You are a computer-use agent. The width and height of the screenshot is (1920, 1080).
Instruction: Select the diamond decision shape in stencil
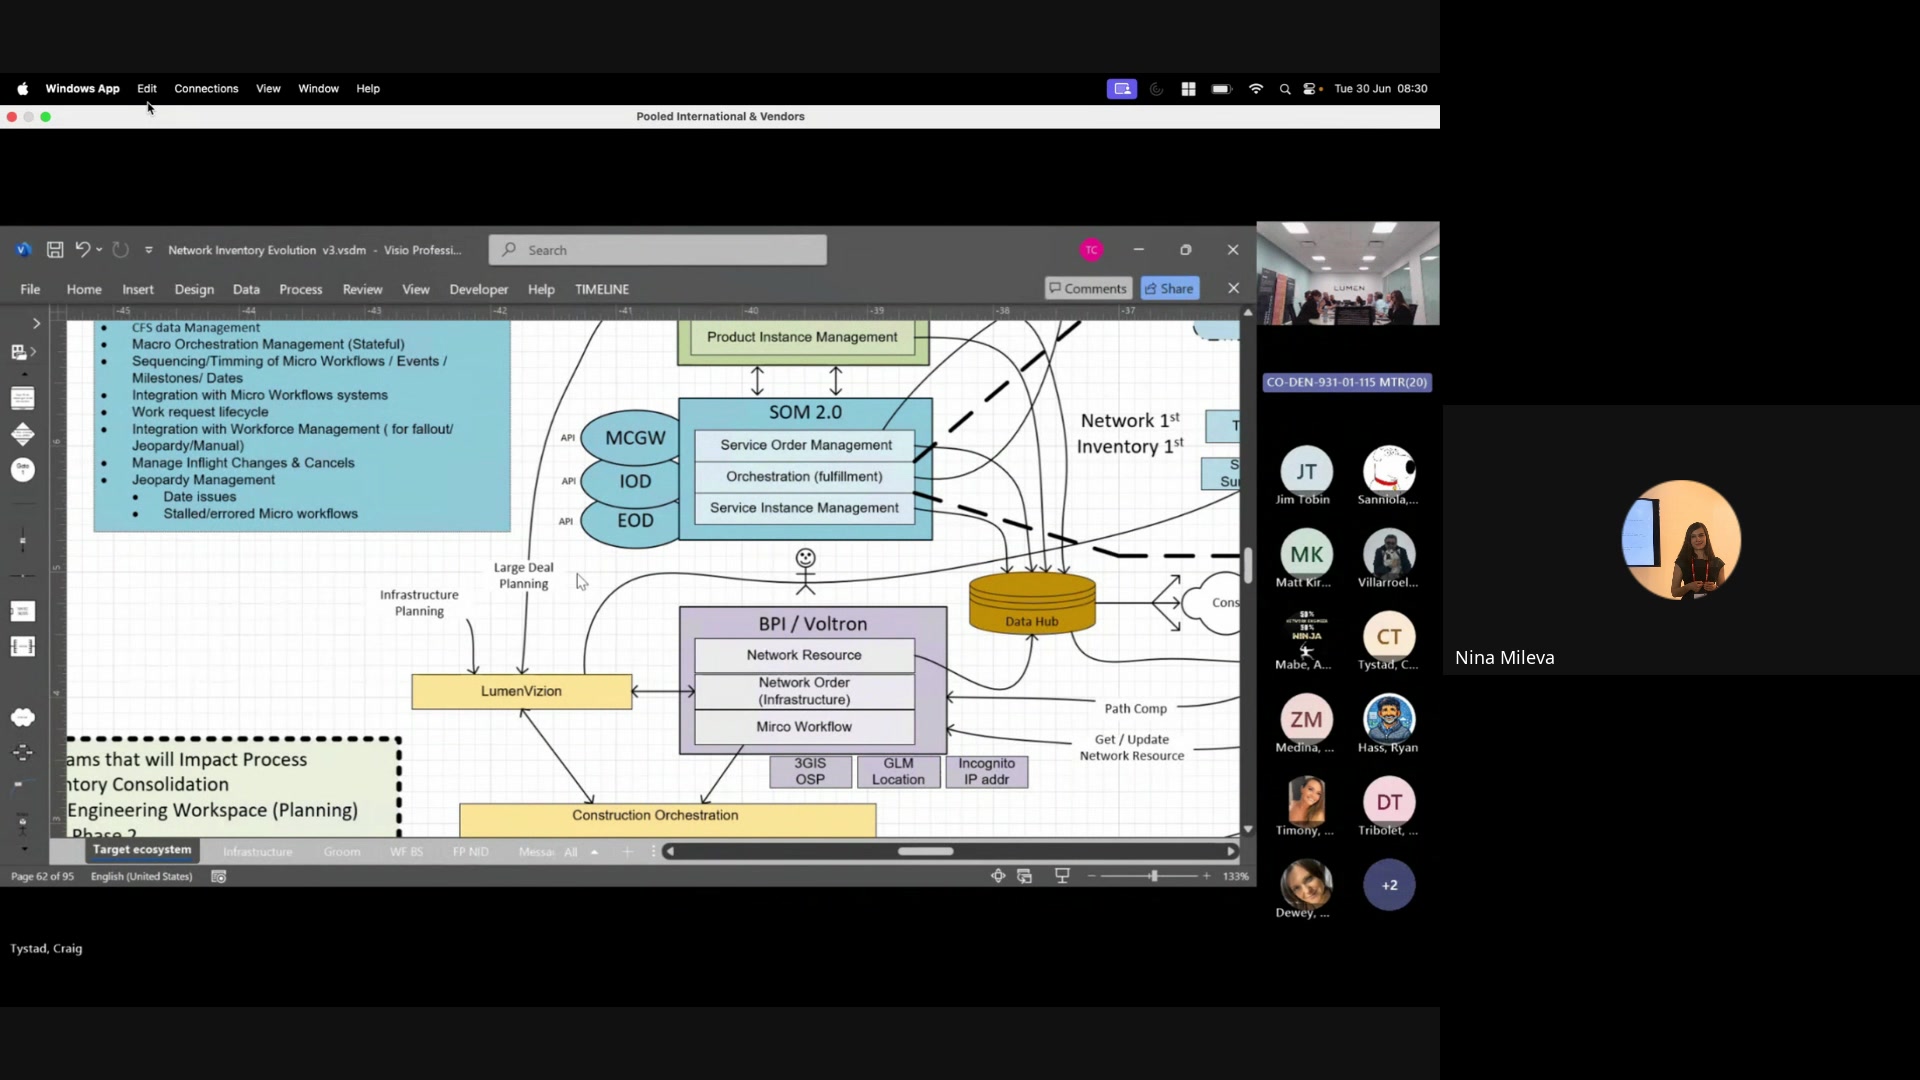pyautogui.click(x=22, y=434)
